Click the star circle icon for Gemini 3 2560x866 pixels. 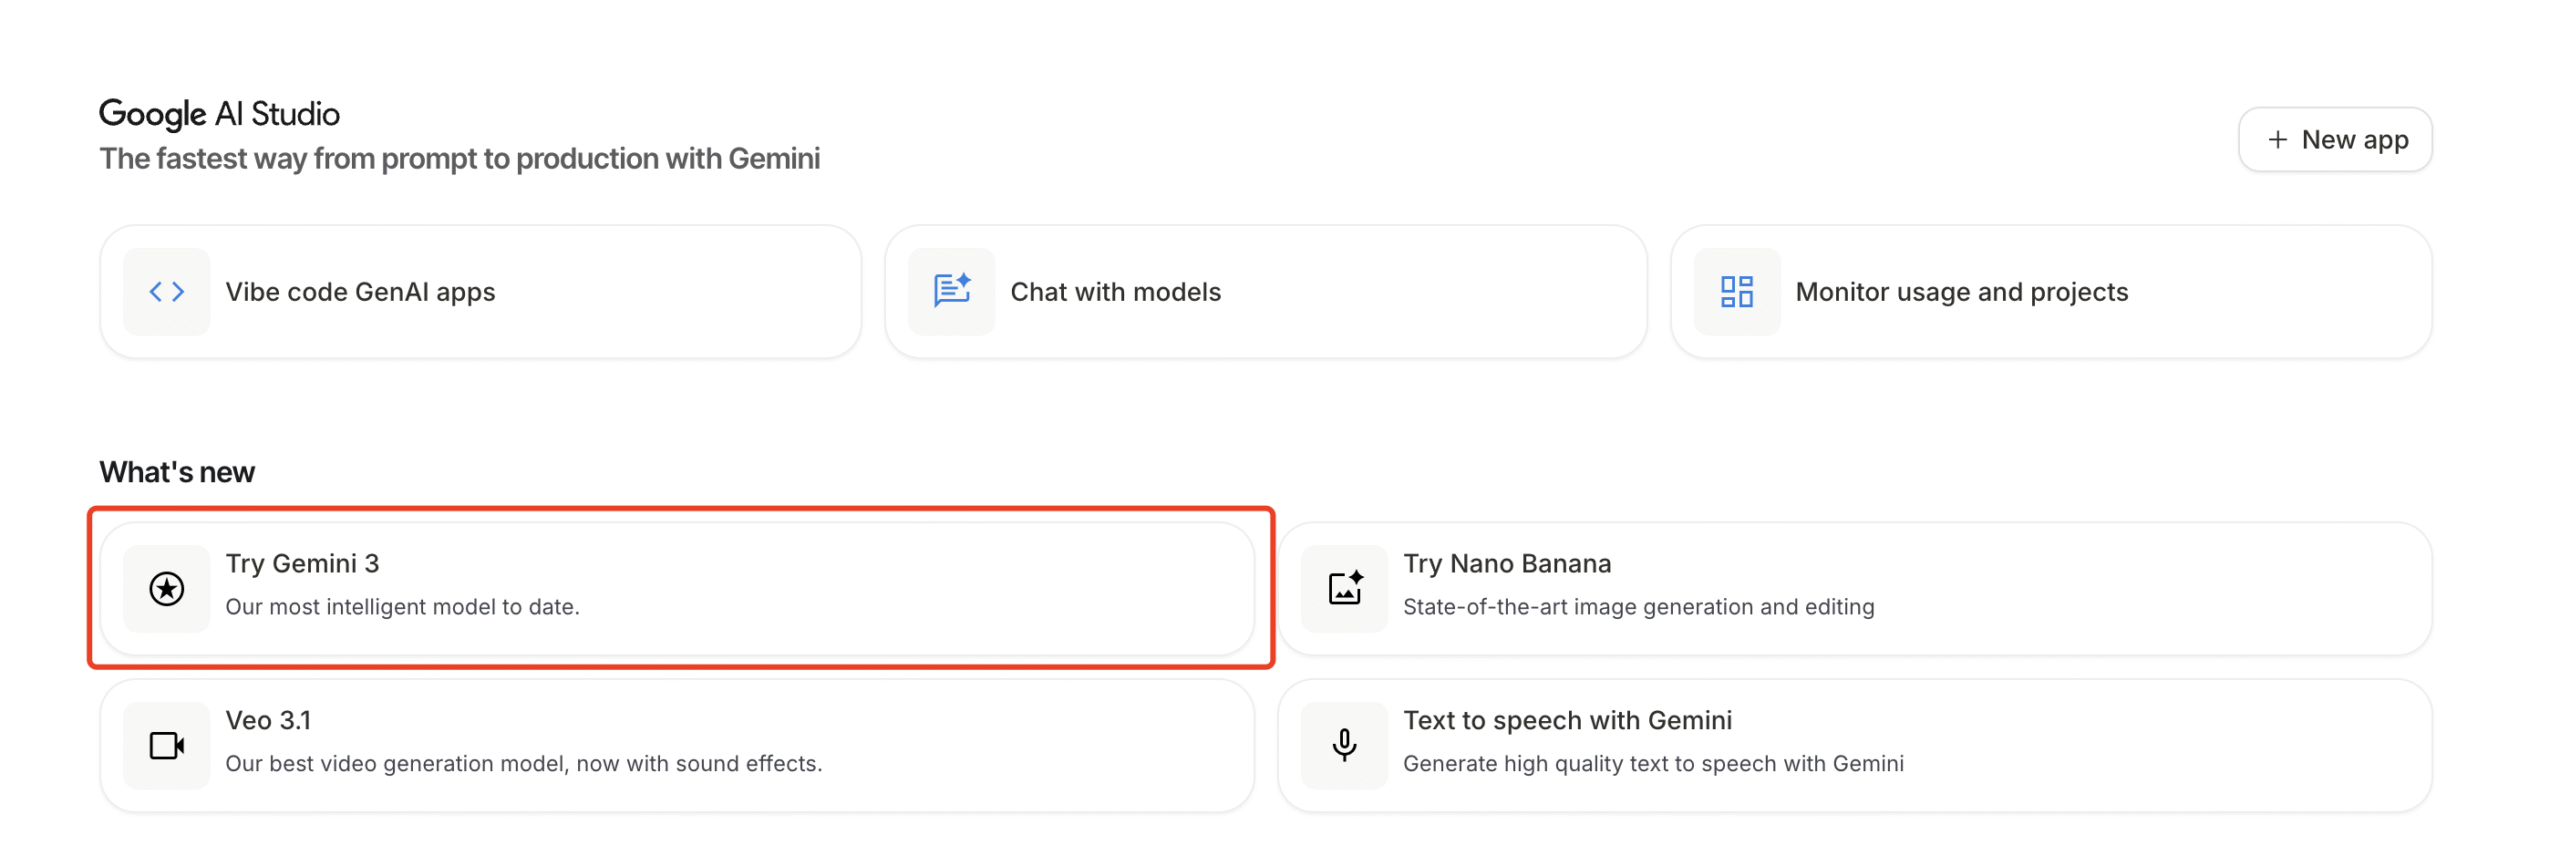click(166, 588)
